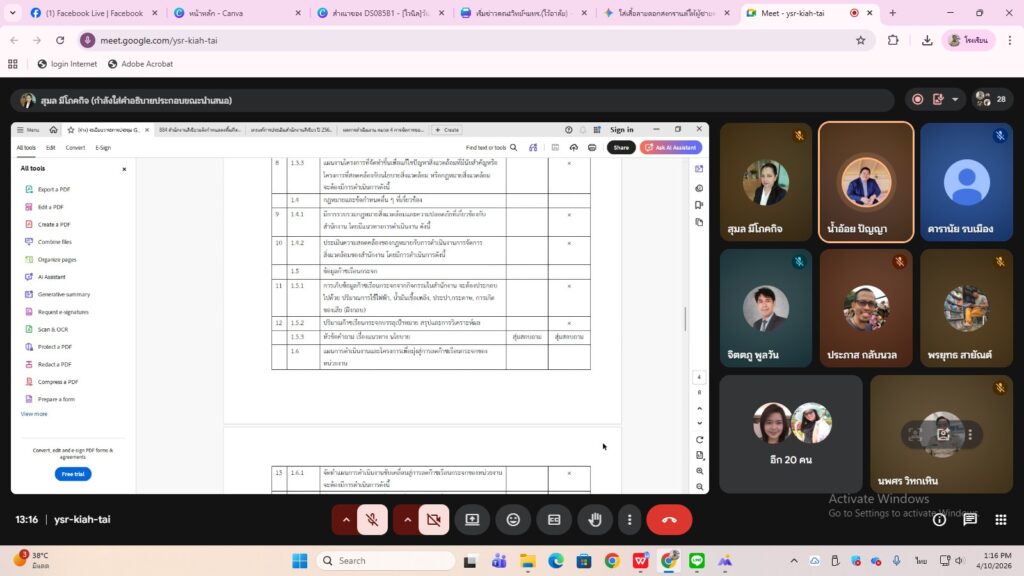Open the Meet activities grid icon
The image size is (1024, 576).
pyautogui.click(x=999, y=520)
